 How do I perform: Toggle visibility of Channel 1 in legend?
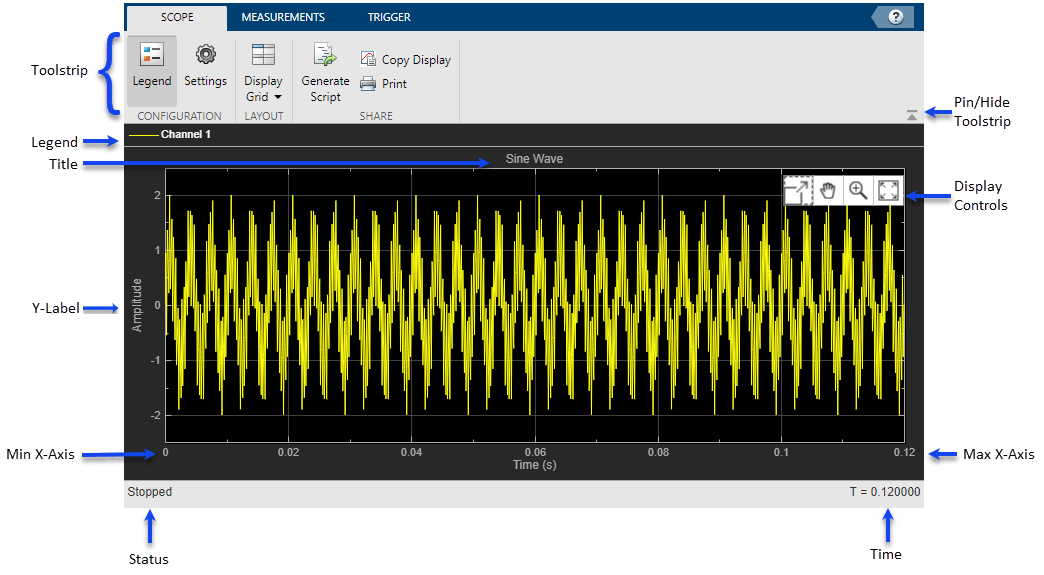[185, 134]
